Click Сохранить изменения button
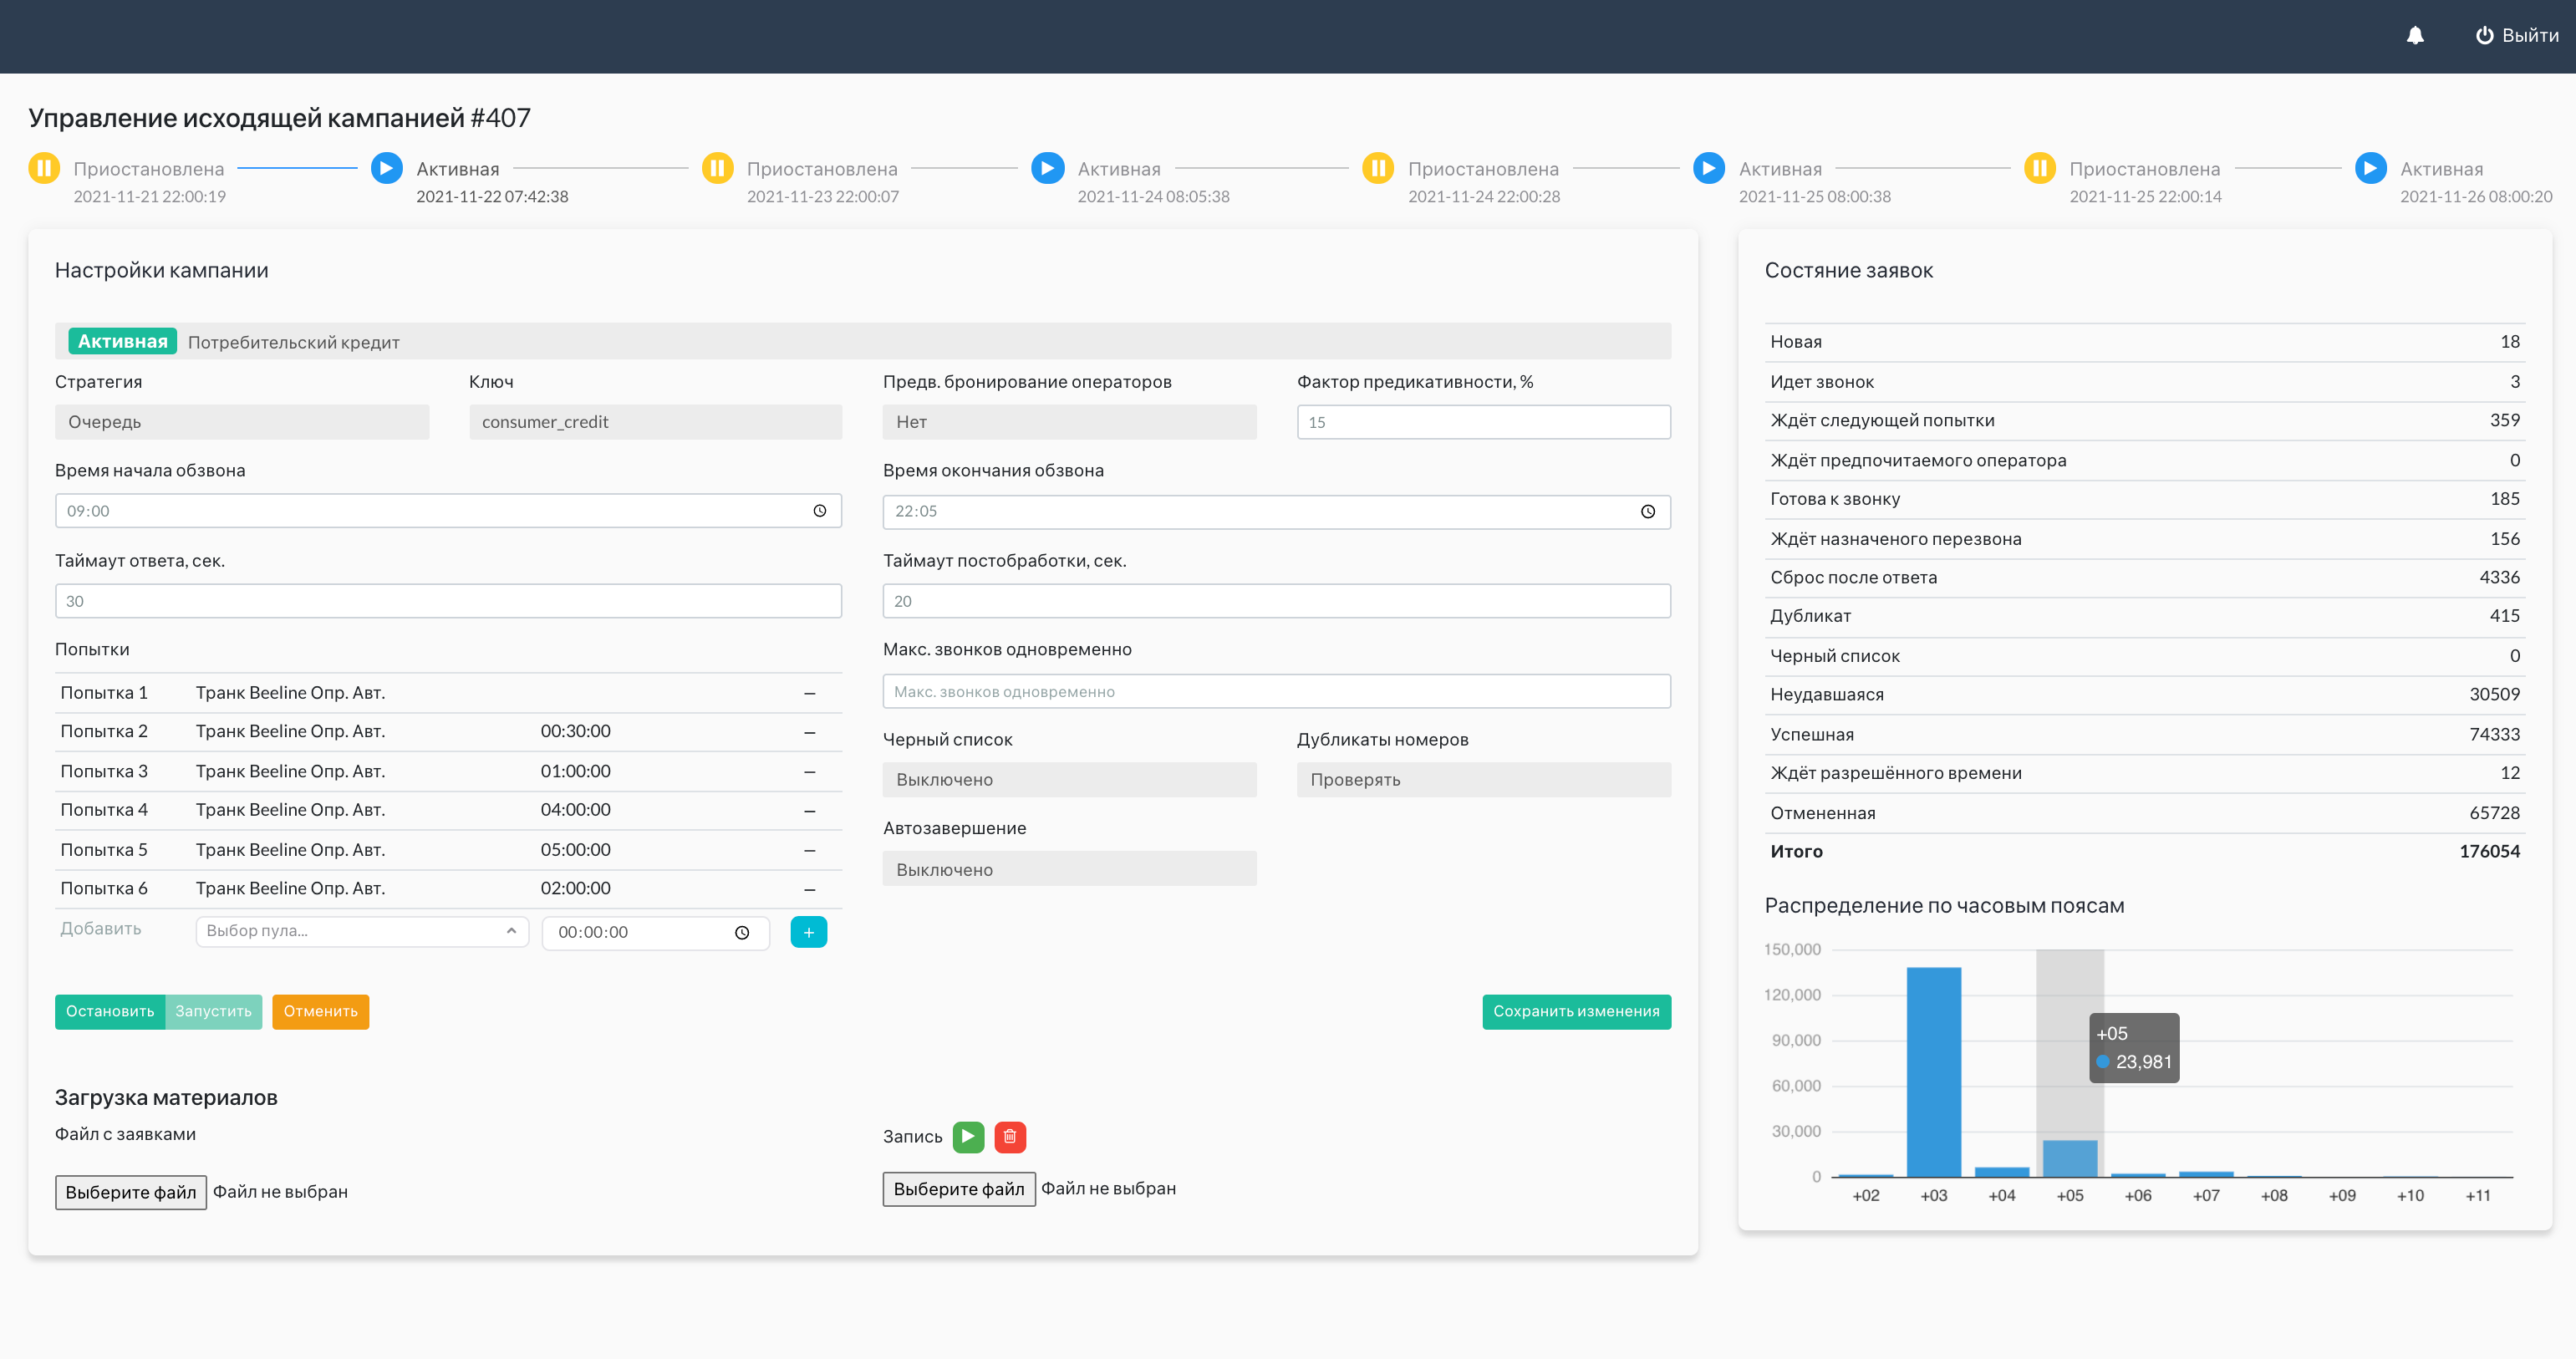2576x1359 pixels. coord(1576,1011)
